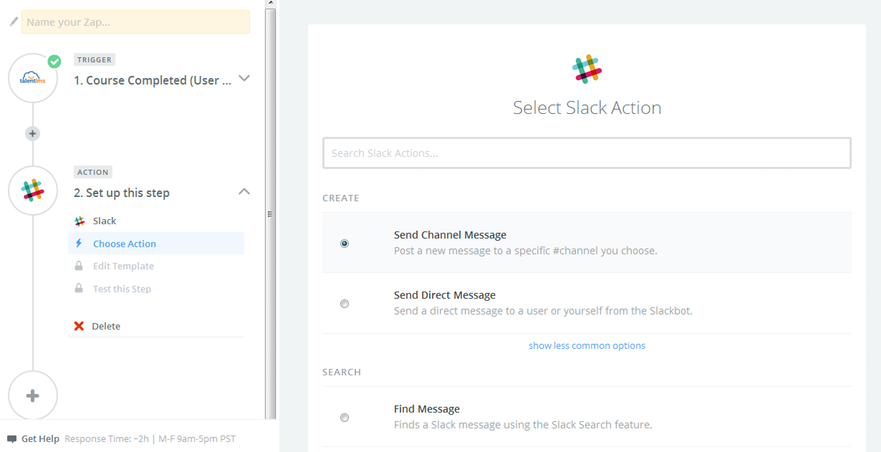Click the SEARCH section heading

[x=342, y=372]
